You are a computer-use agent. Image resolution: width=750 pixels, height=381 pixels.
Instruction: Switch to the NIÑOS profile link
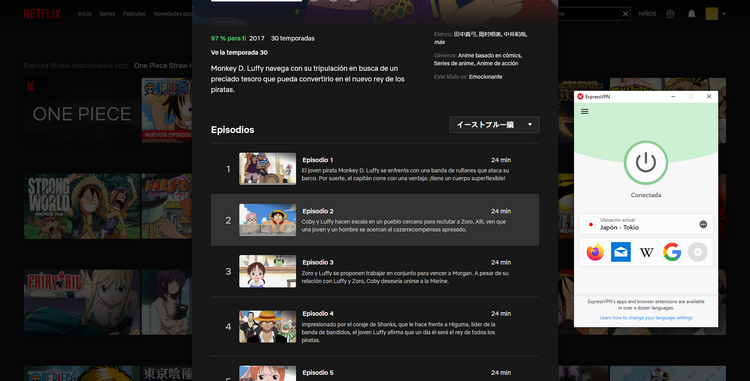(x=647, y=14)
